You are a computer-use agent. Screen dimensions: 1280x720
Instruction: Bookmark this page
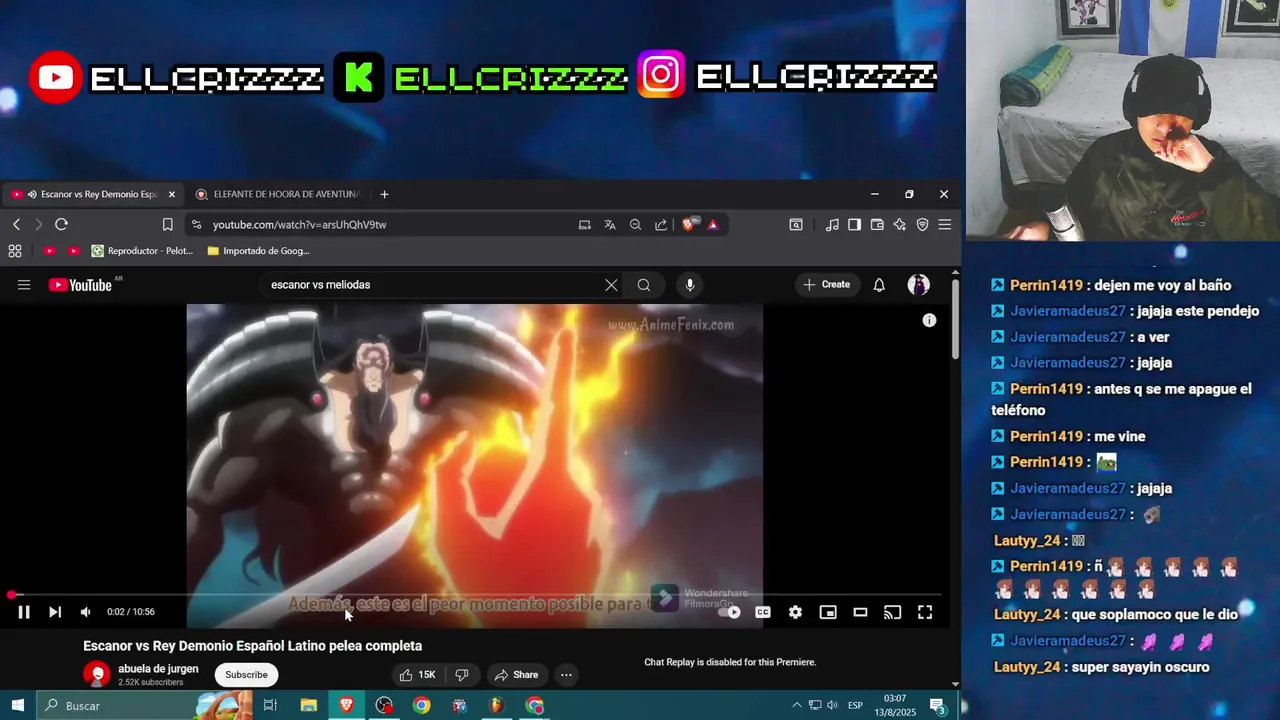point(168,225)
